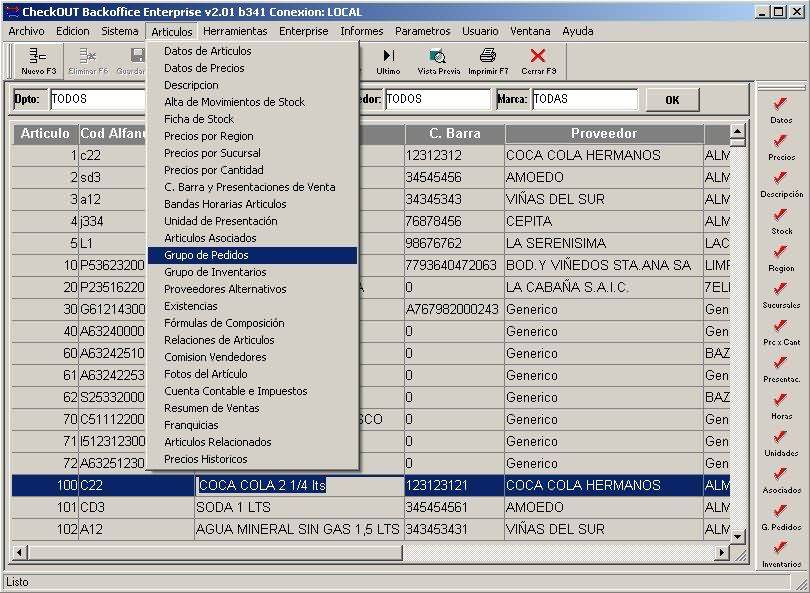Select cell CEPITA
The image size is (810, 593).
(x=604, y=222)
